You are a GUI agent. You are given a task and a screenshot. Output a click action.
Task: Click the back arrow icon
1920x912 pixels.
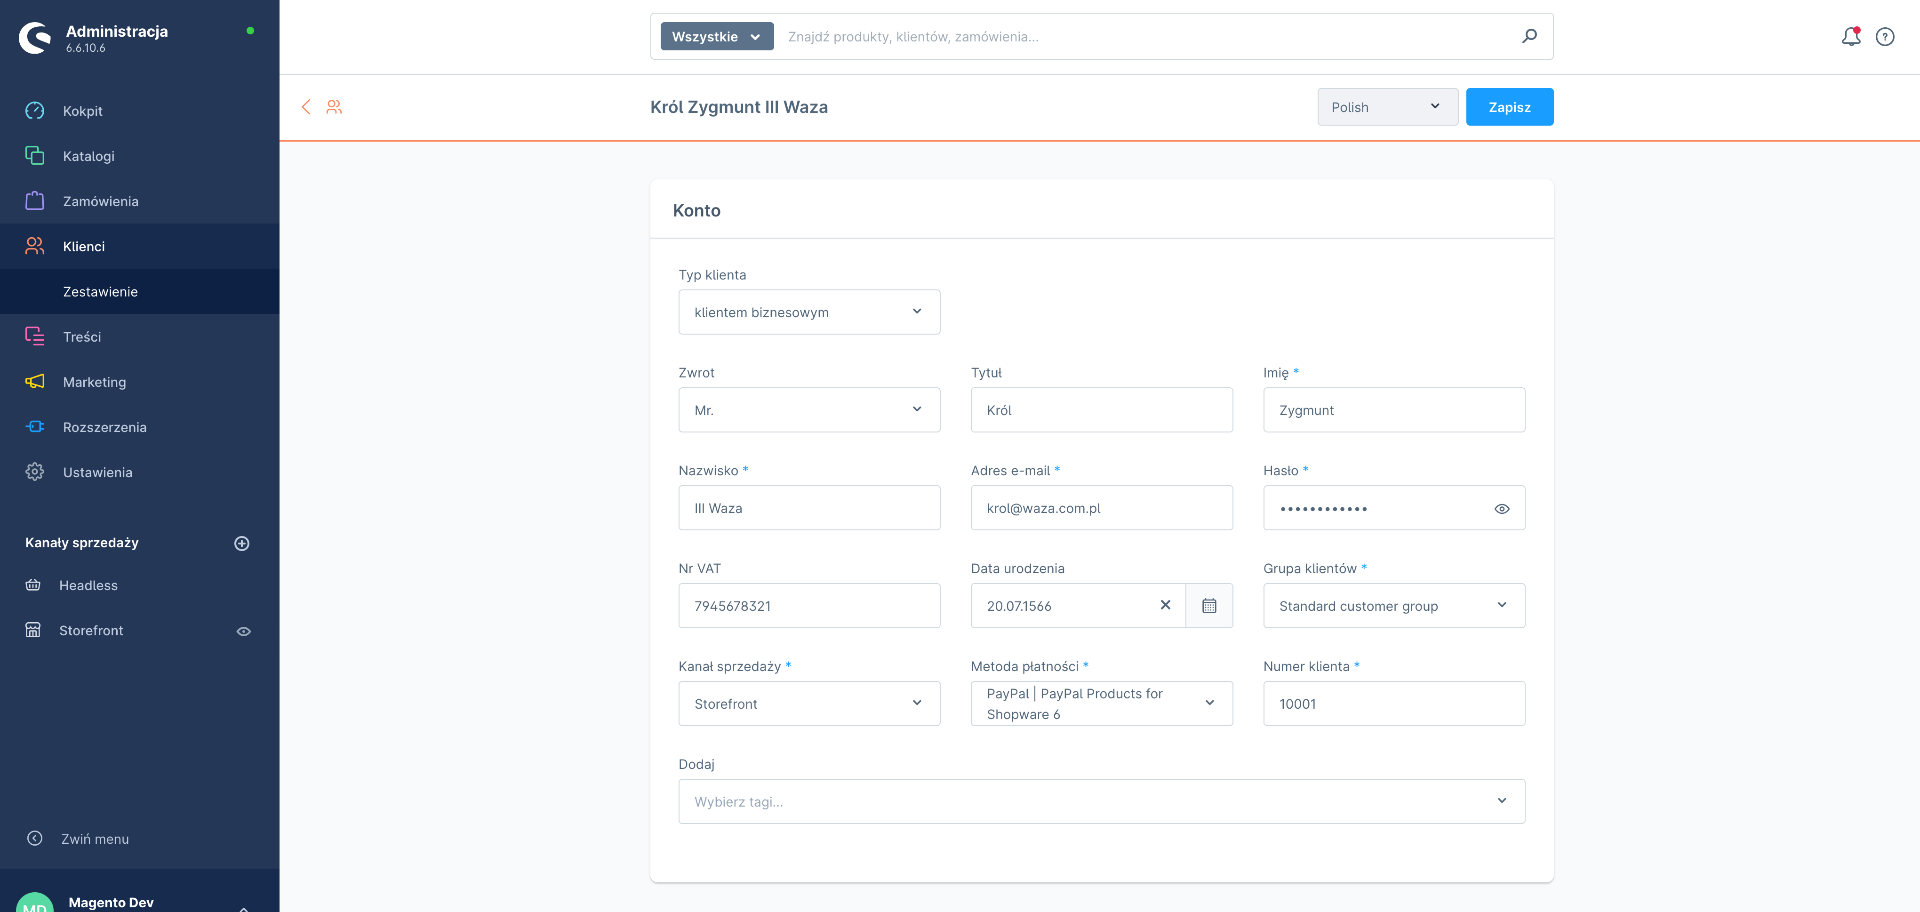pyautogui.click(x=306, y=107)
